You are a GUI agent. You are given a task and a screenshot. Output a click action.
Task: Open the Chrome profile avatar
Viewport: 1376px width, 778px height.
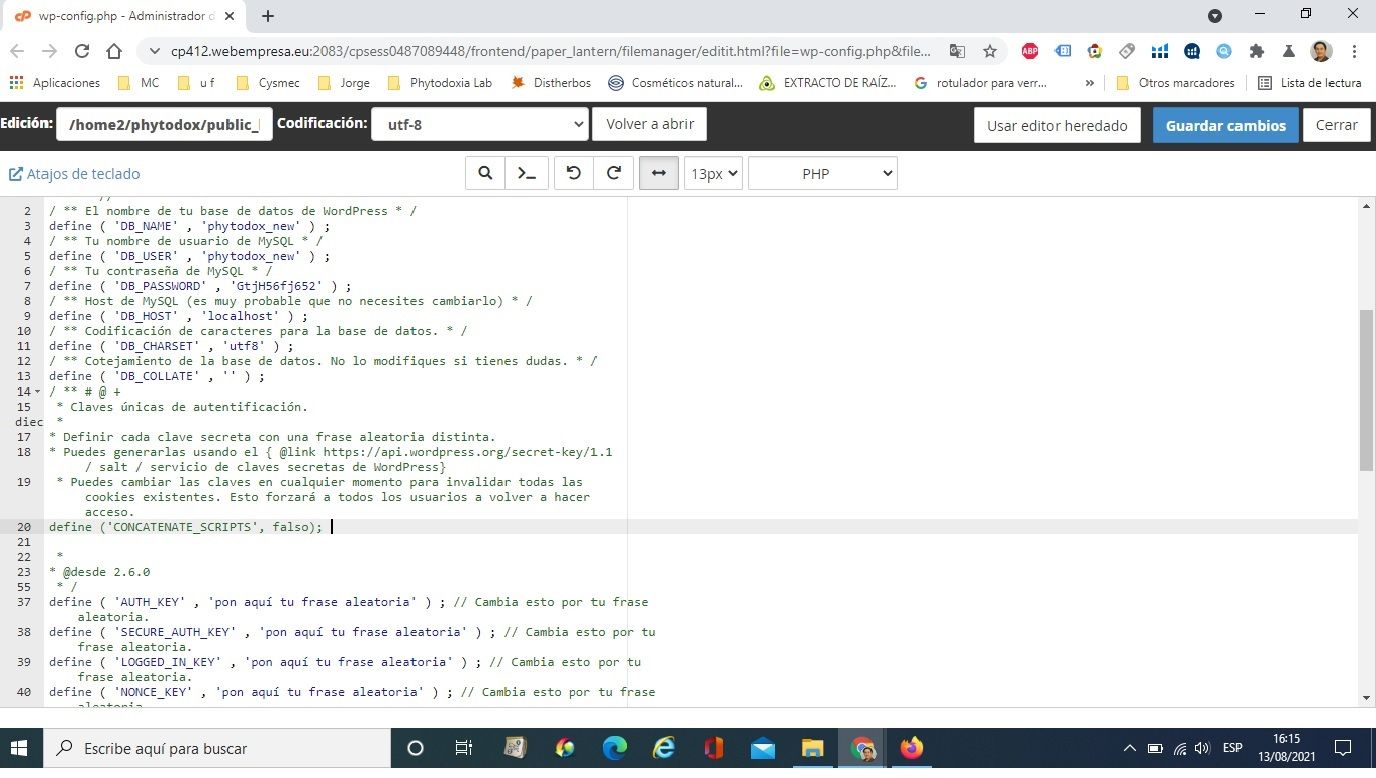(1321, 51)
